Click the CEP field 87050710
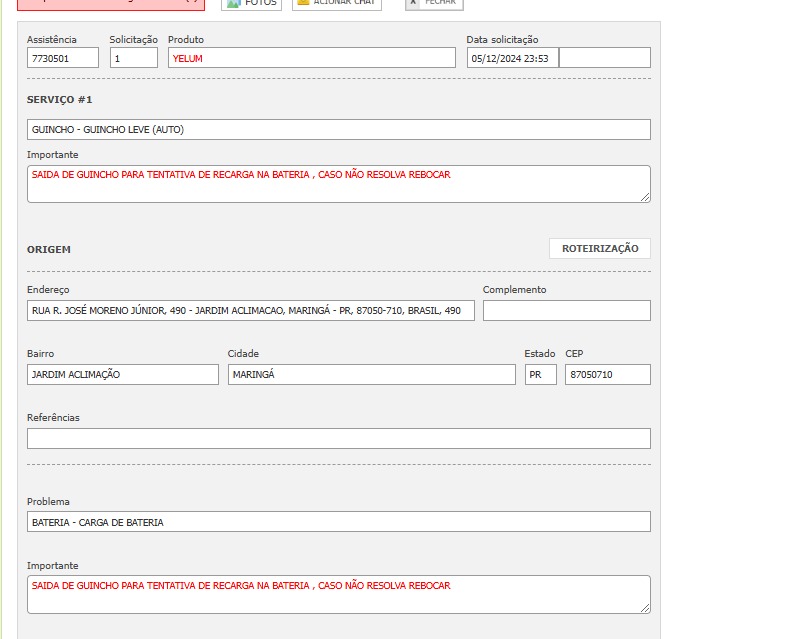This screenshot has height=639, width=801. [x=607, y=375]
